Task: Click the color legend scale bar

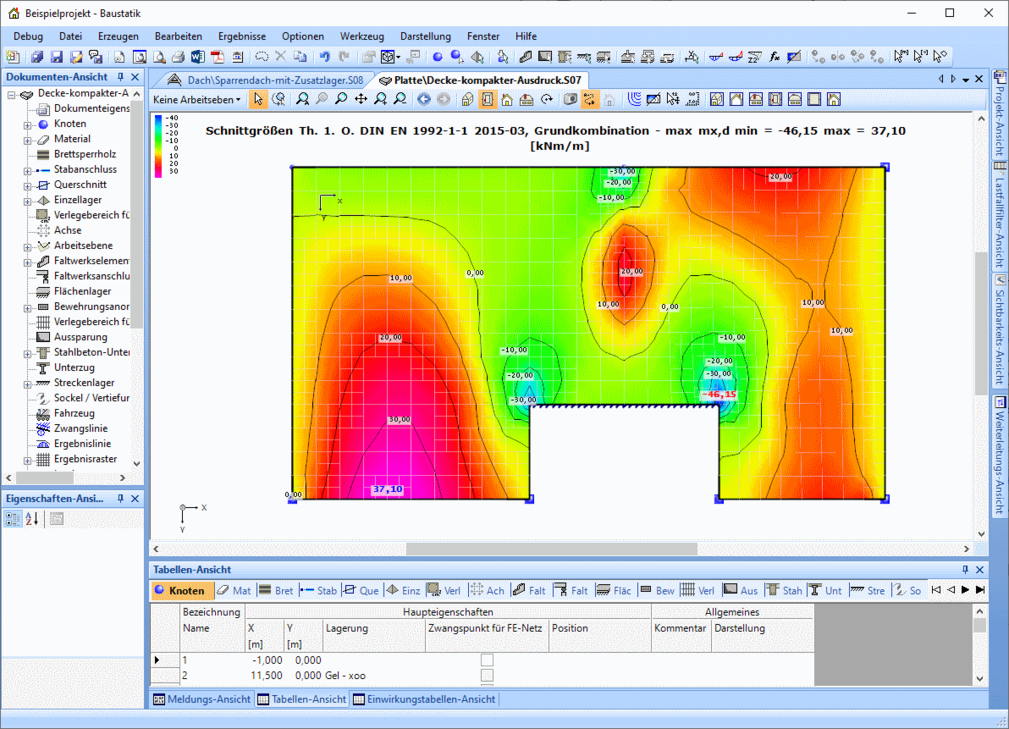Action: 158,146
